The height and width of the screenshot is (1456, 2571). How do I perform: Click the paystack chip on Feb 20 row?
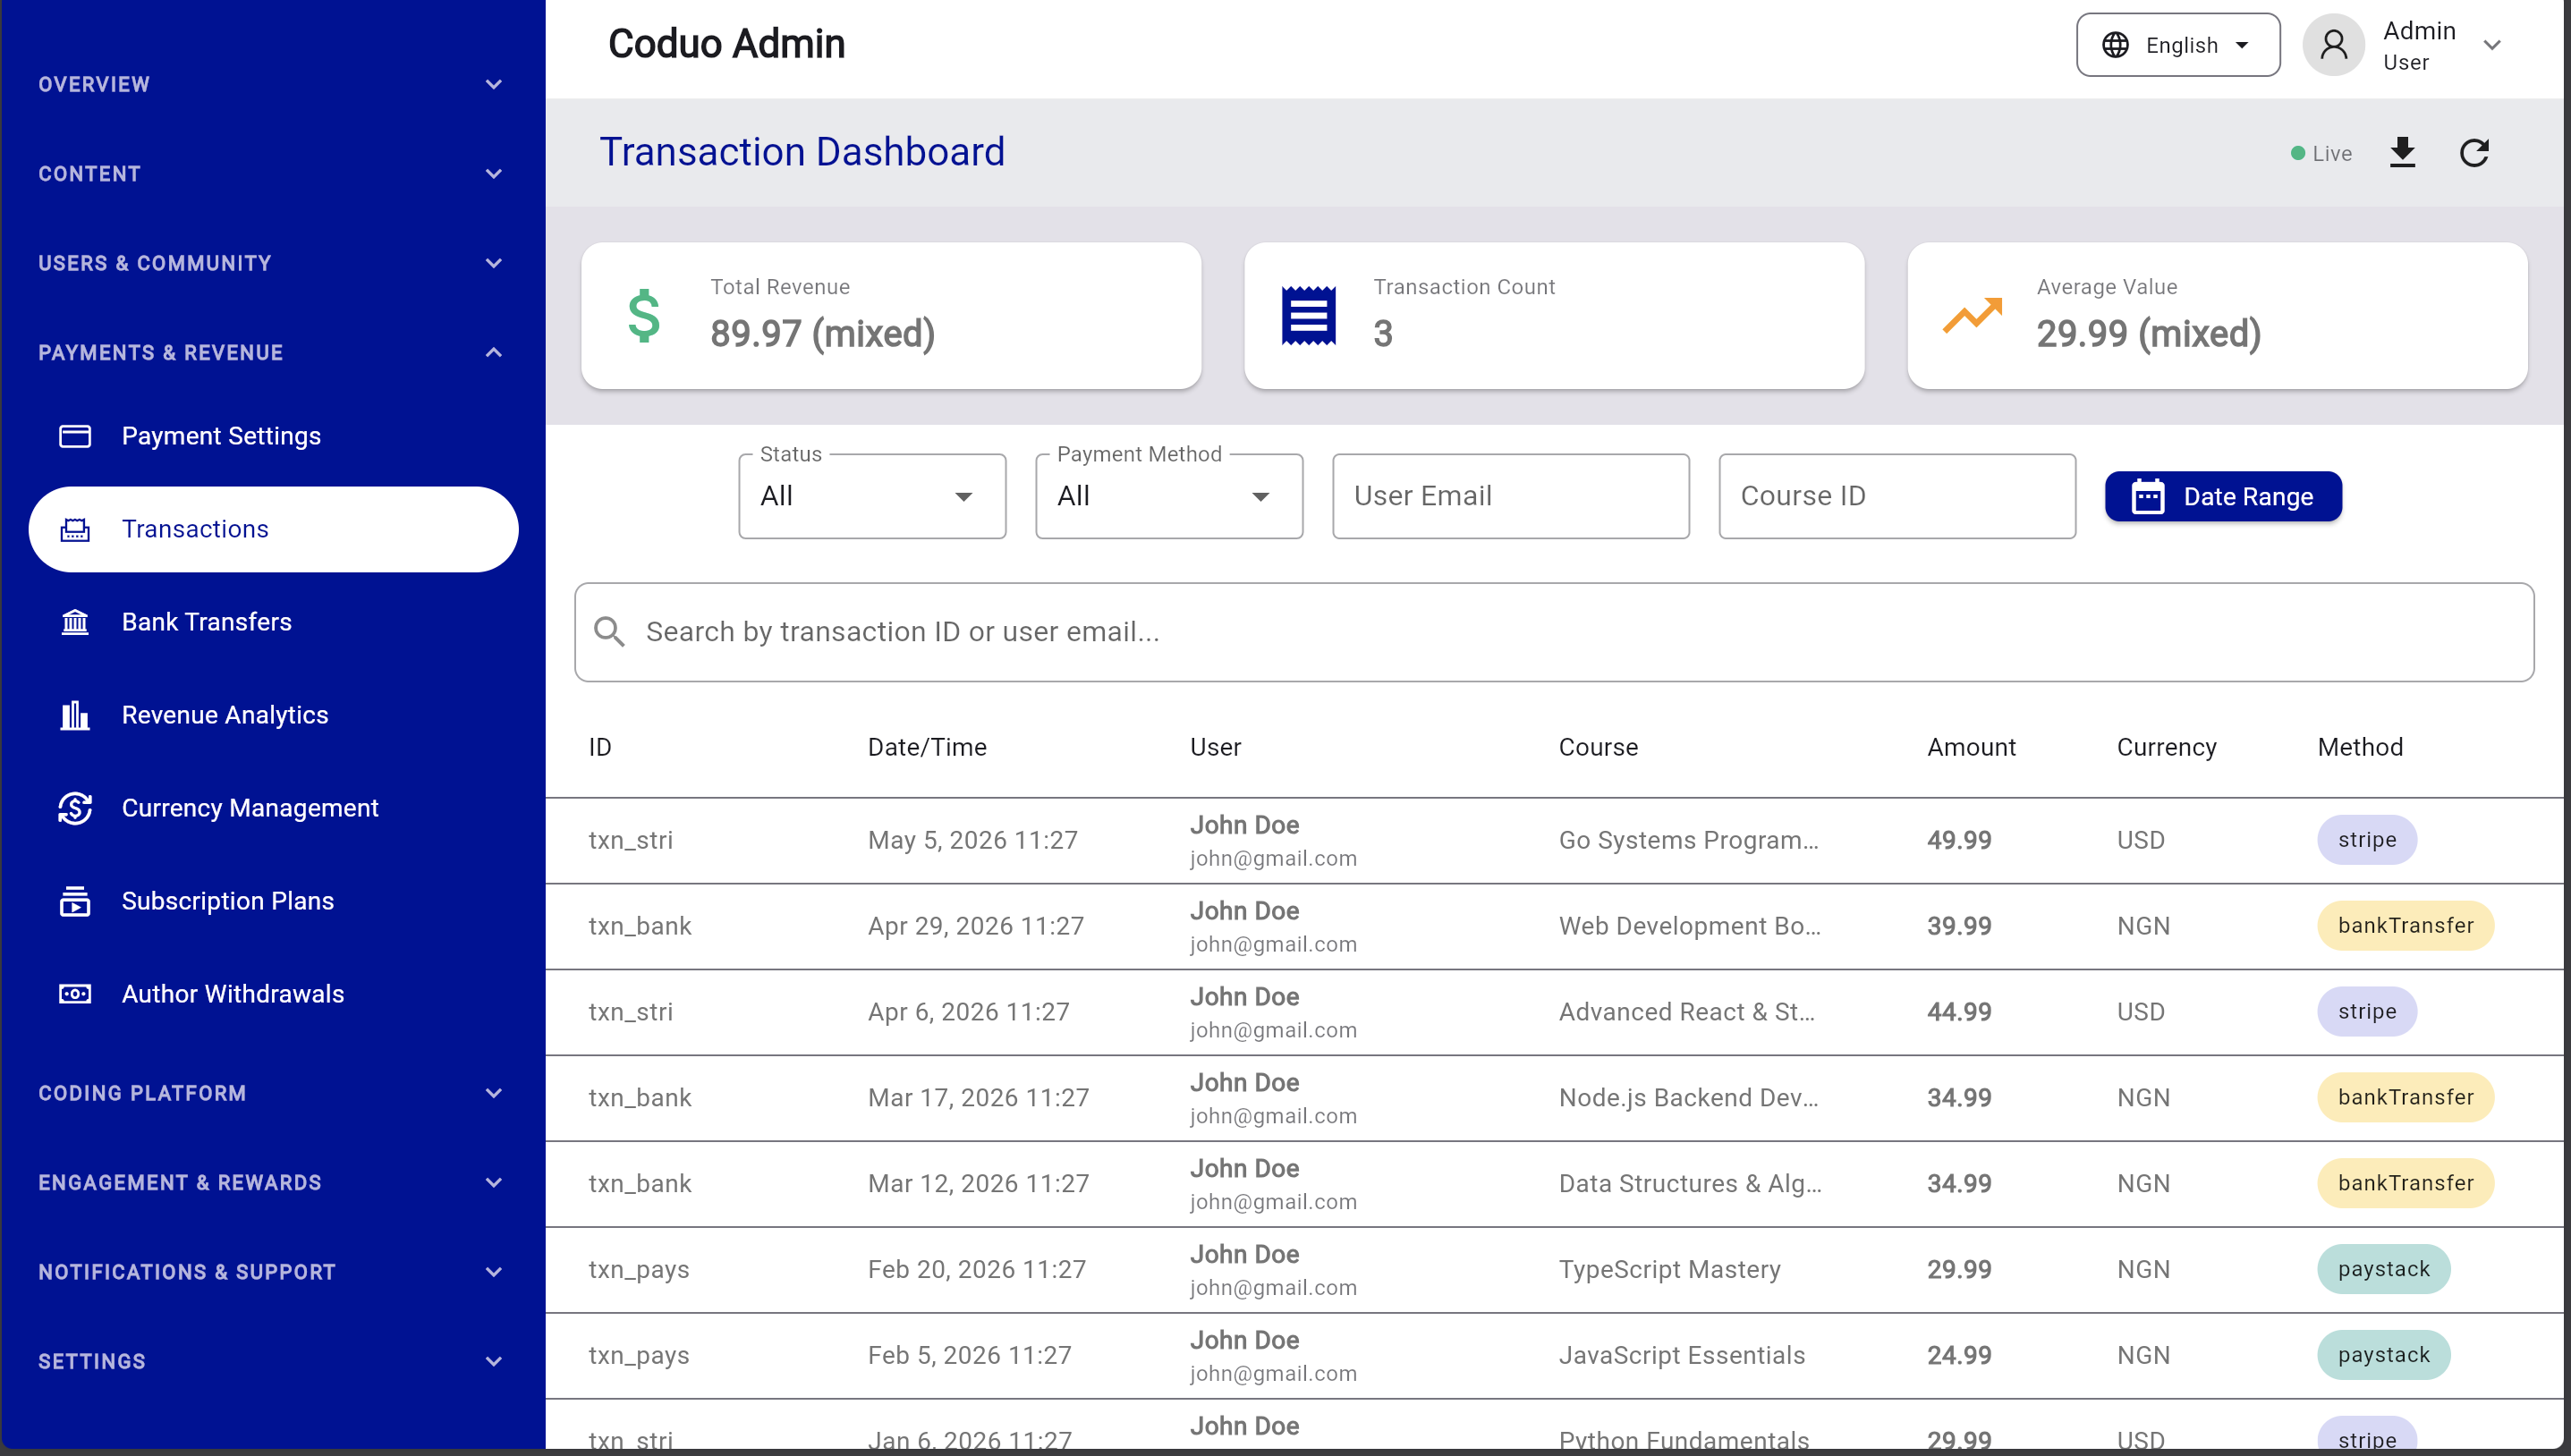click(2383, 1269)
